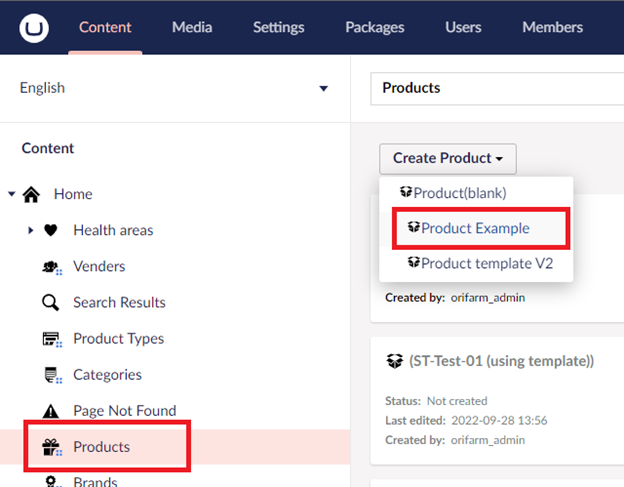Click the Brands icon
This screenshot has height=487, width=624.
pos(52,481)
